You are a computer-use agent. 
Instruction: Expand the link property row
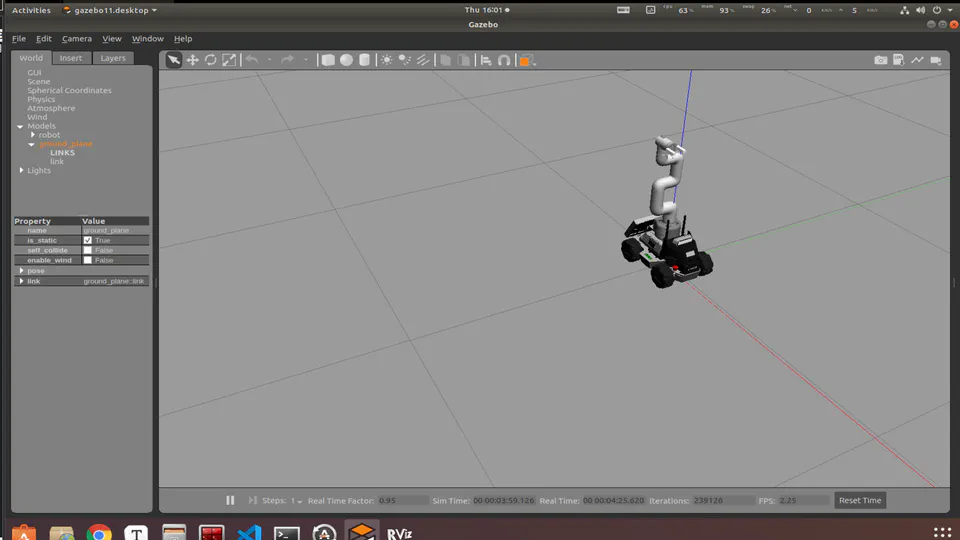[21, 281]
